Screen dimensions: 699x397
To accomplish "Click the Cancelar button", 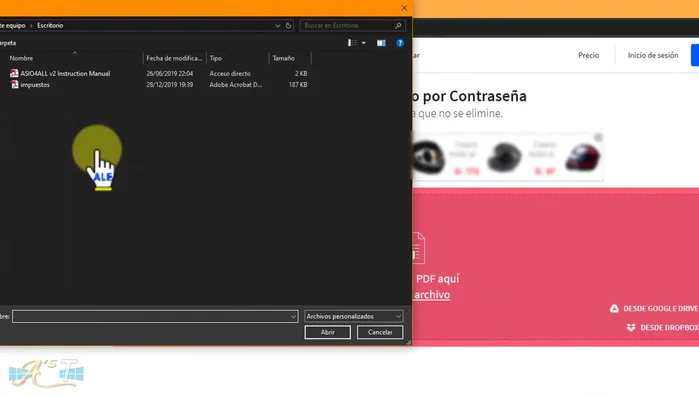I will (x=380, y=332).
